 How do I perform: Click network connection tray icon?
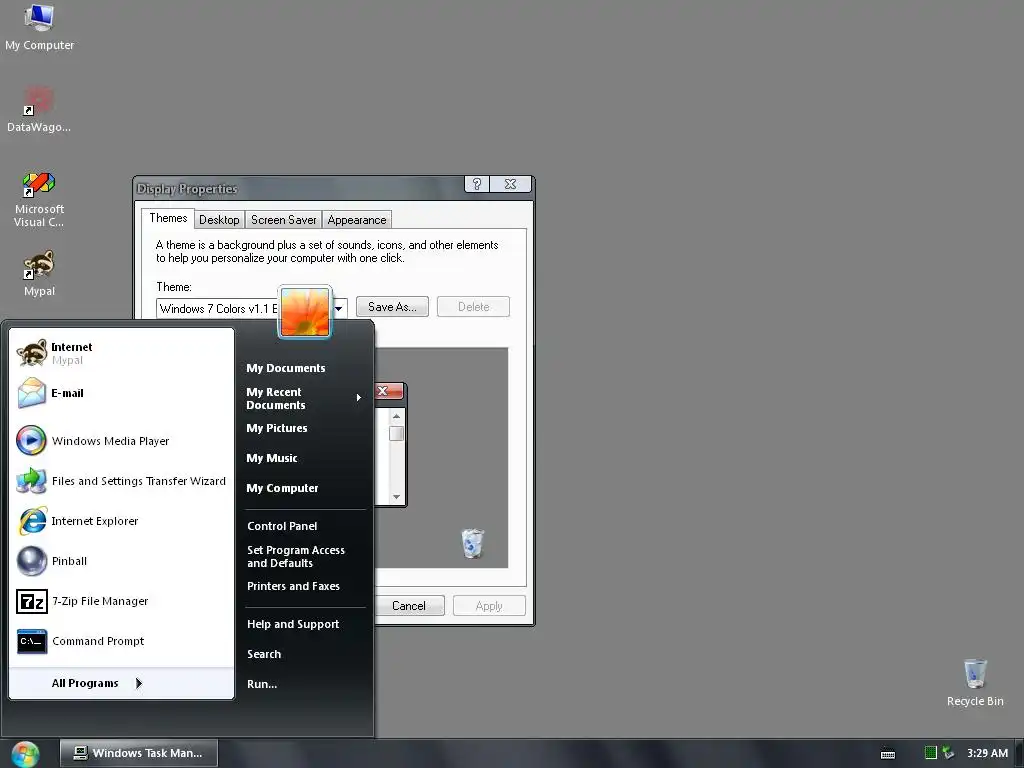point(948,753)
